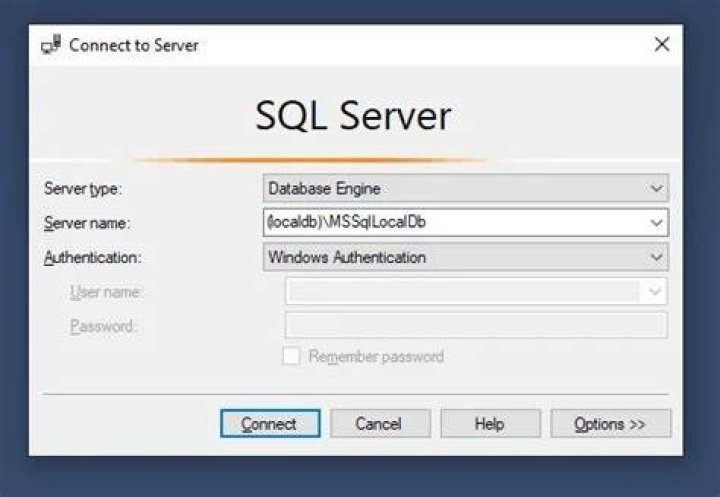The height and width of the screenshot is (497, 720).
Task: Click the Cancel button
Action: point(380,424)
